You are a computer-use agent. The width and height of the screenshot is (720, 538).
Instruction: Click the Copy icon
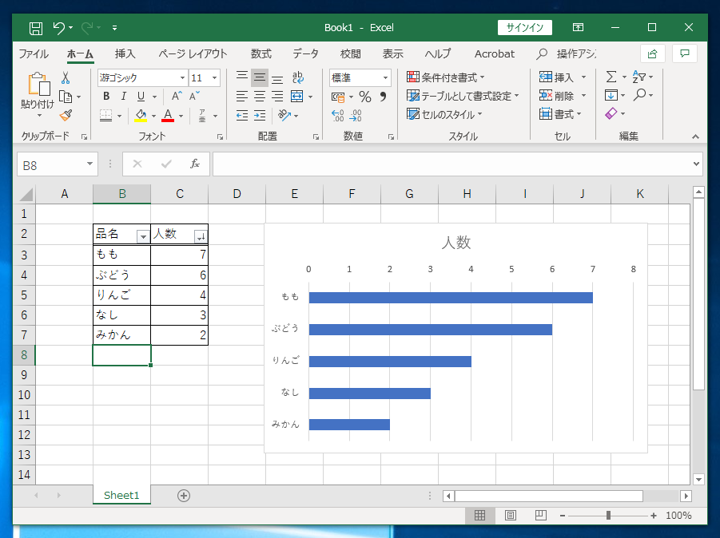66,97
